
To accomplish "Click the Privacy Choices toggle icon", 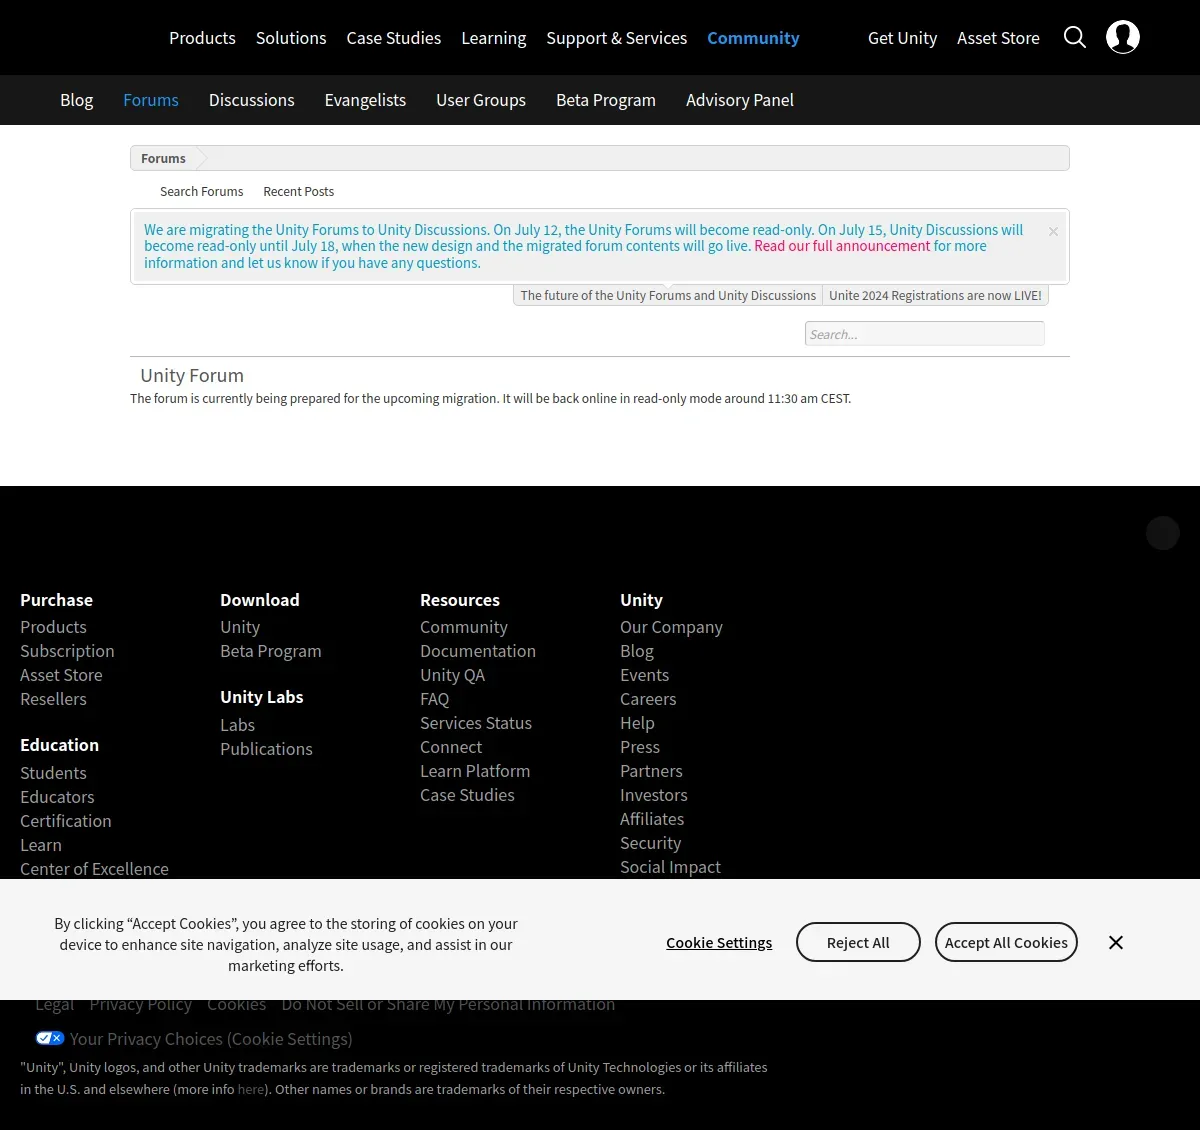I will click(50, 1038).
